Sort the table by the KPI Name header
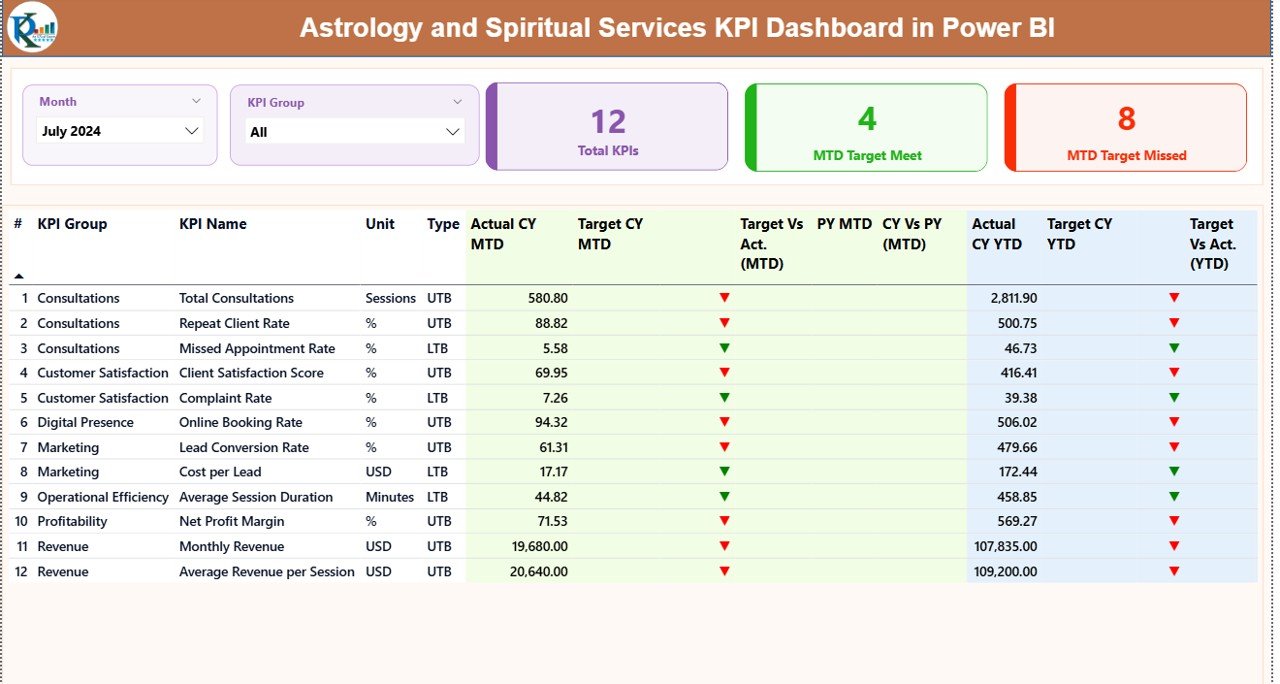Image resolution: width=1280 pixels, height=684 pixels. click(x=214, y=224)
